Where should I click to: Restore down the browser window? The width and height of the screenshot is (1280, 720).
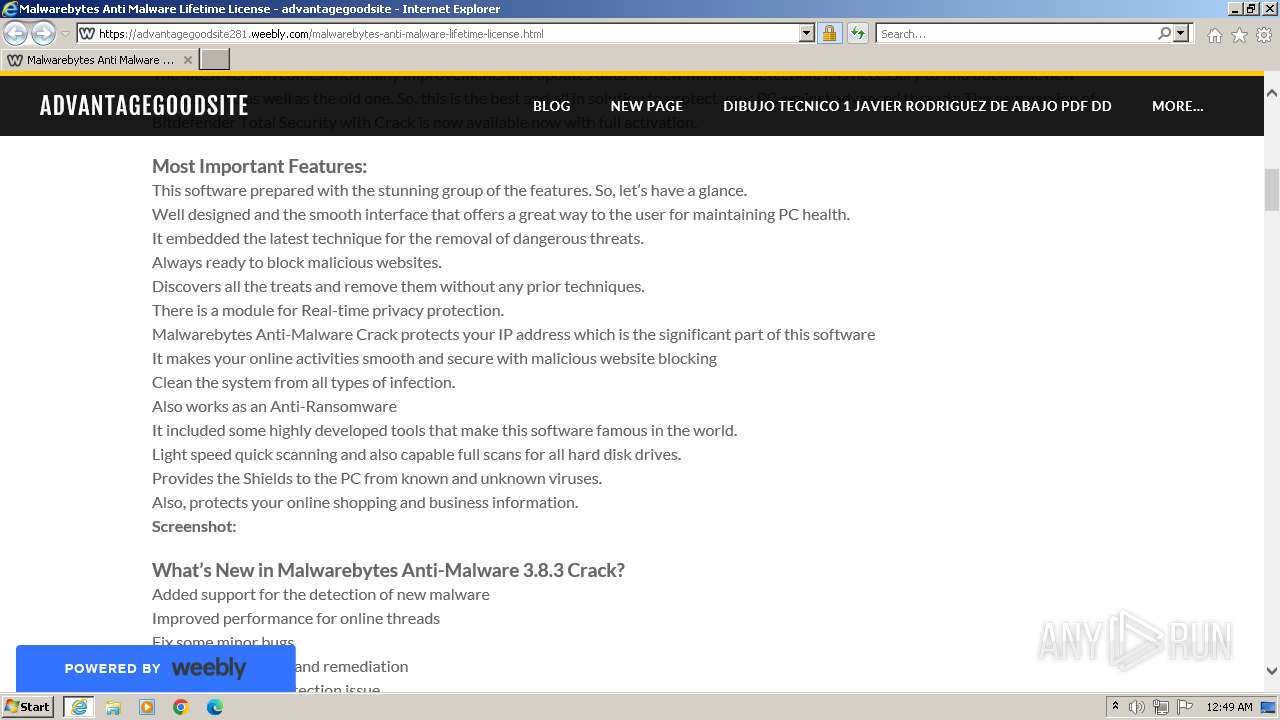coord(1251,8)
